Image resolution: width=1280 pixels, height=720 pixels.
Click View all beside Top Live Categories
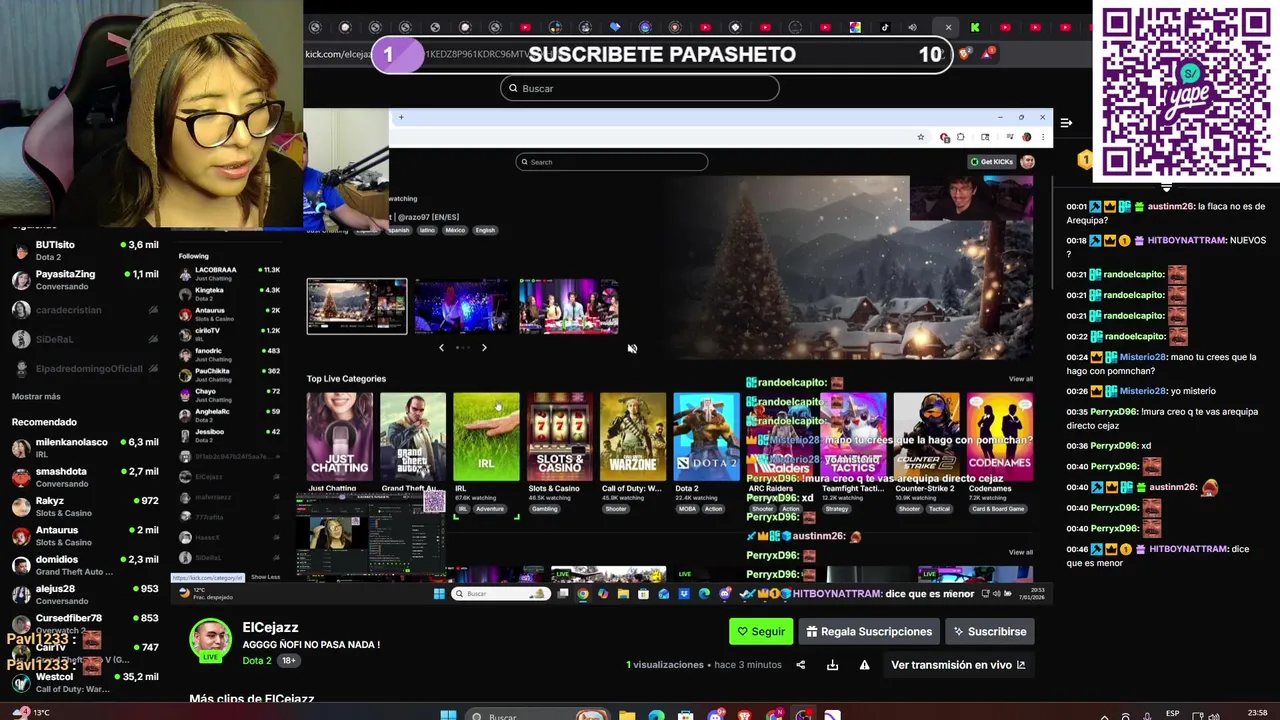pos(1020,379)
